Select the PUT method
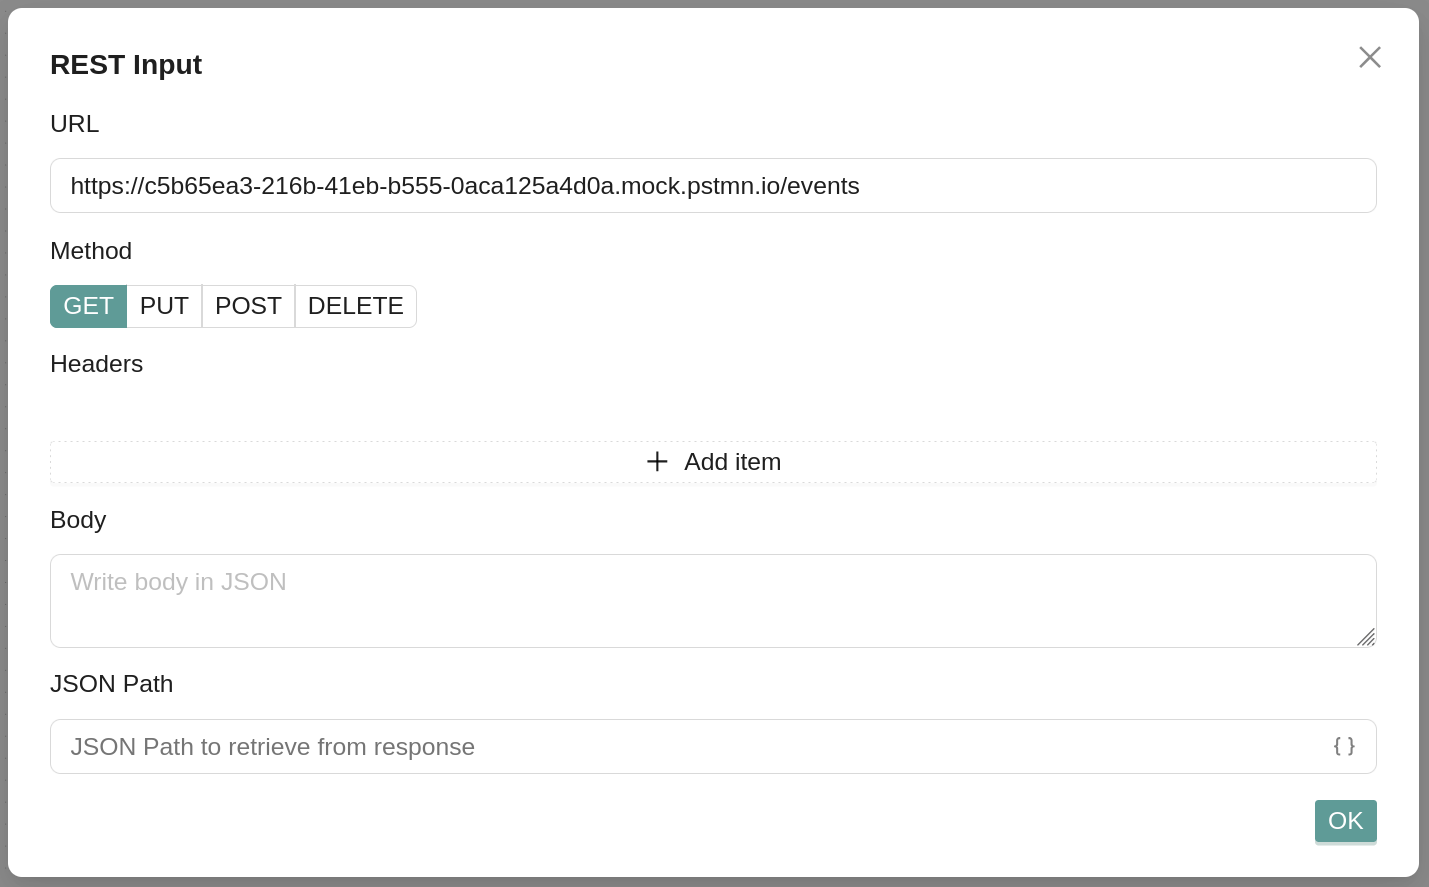 164,306
